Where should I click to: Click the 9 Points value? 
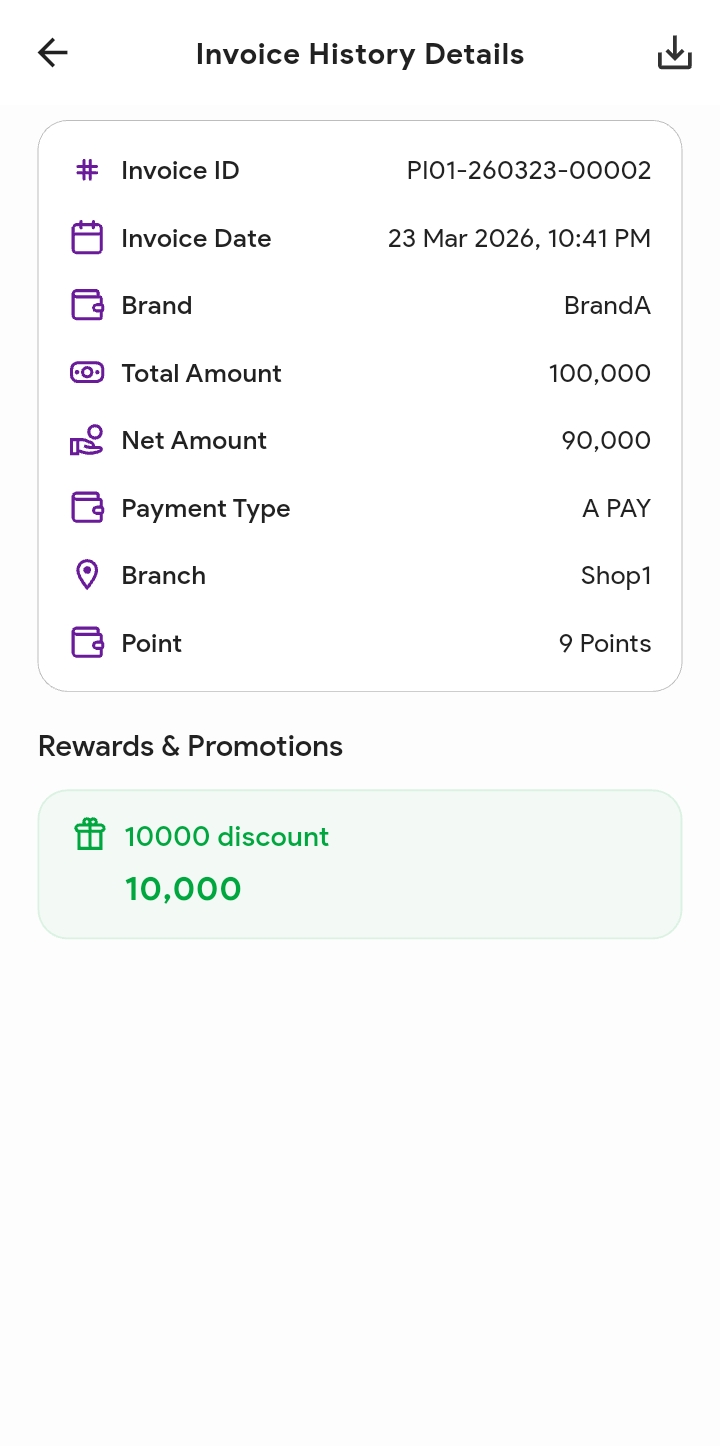click(x=604, y=643)
